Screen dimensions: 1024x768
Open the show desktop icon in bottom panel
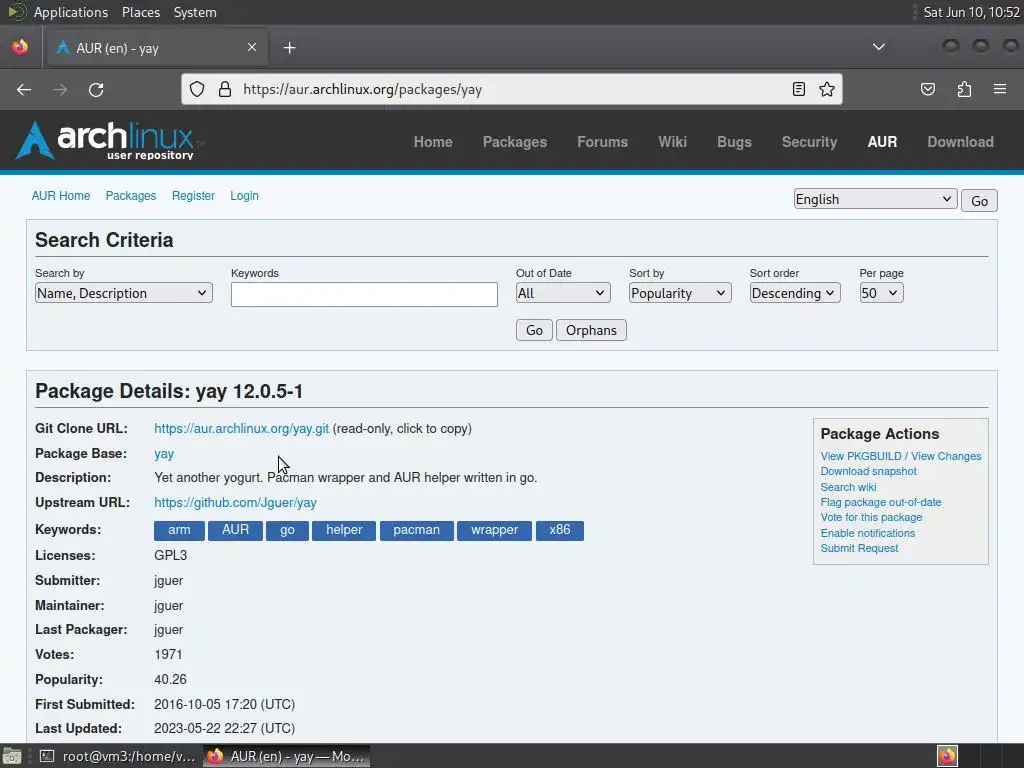(x=12, y=756)
